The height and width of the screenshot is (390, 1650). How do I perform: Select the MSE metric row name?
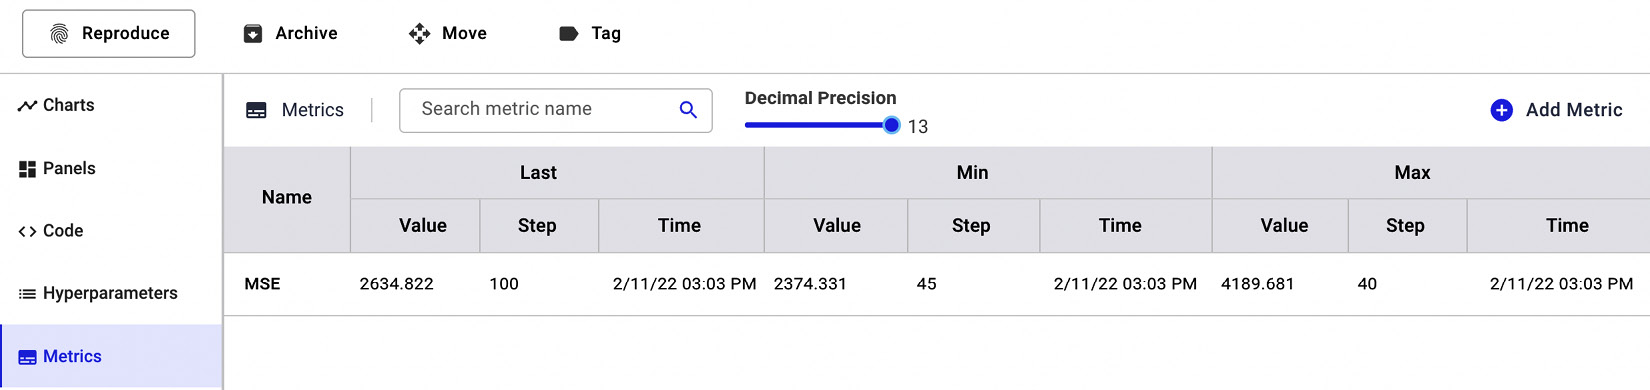(x=262, y=284)
